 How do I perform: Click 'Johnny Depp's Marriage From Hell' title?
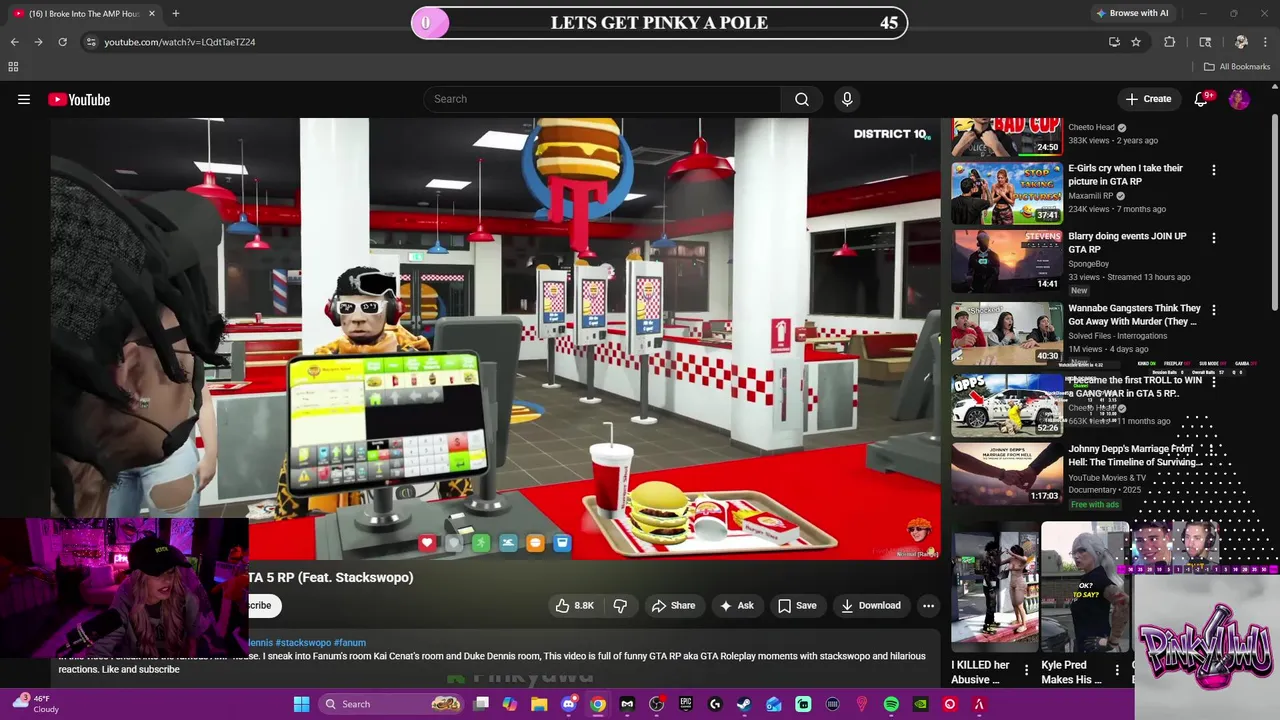(x=1134, y=456)
